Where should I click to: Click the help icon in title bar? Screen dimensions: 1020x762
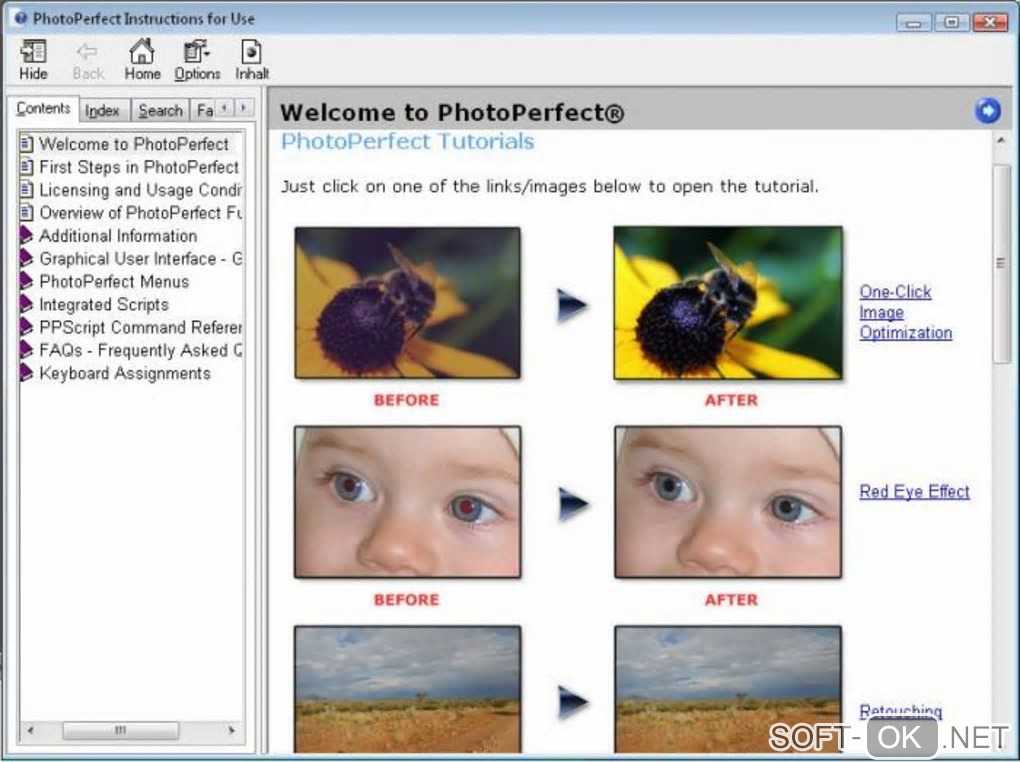[21, 18]
